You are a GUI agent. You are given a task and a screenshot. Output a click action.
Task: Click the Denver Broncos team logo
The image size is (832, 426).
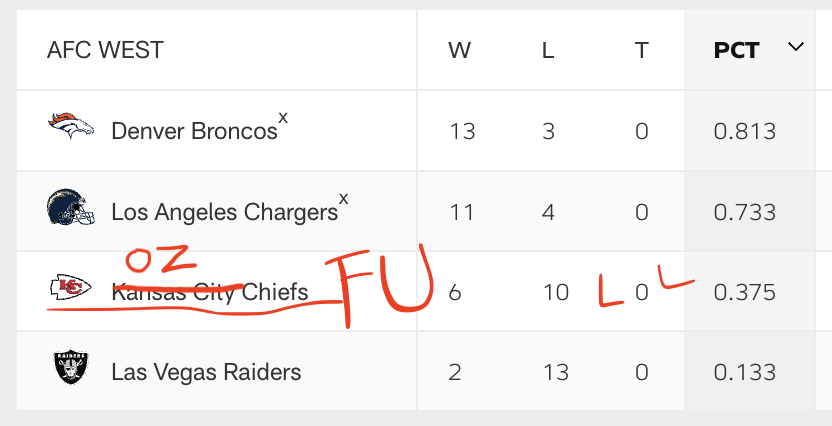click(x=71, y=126)
